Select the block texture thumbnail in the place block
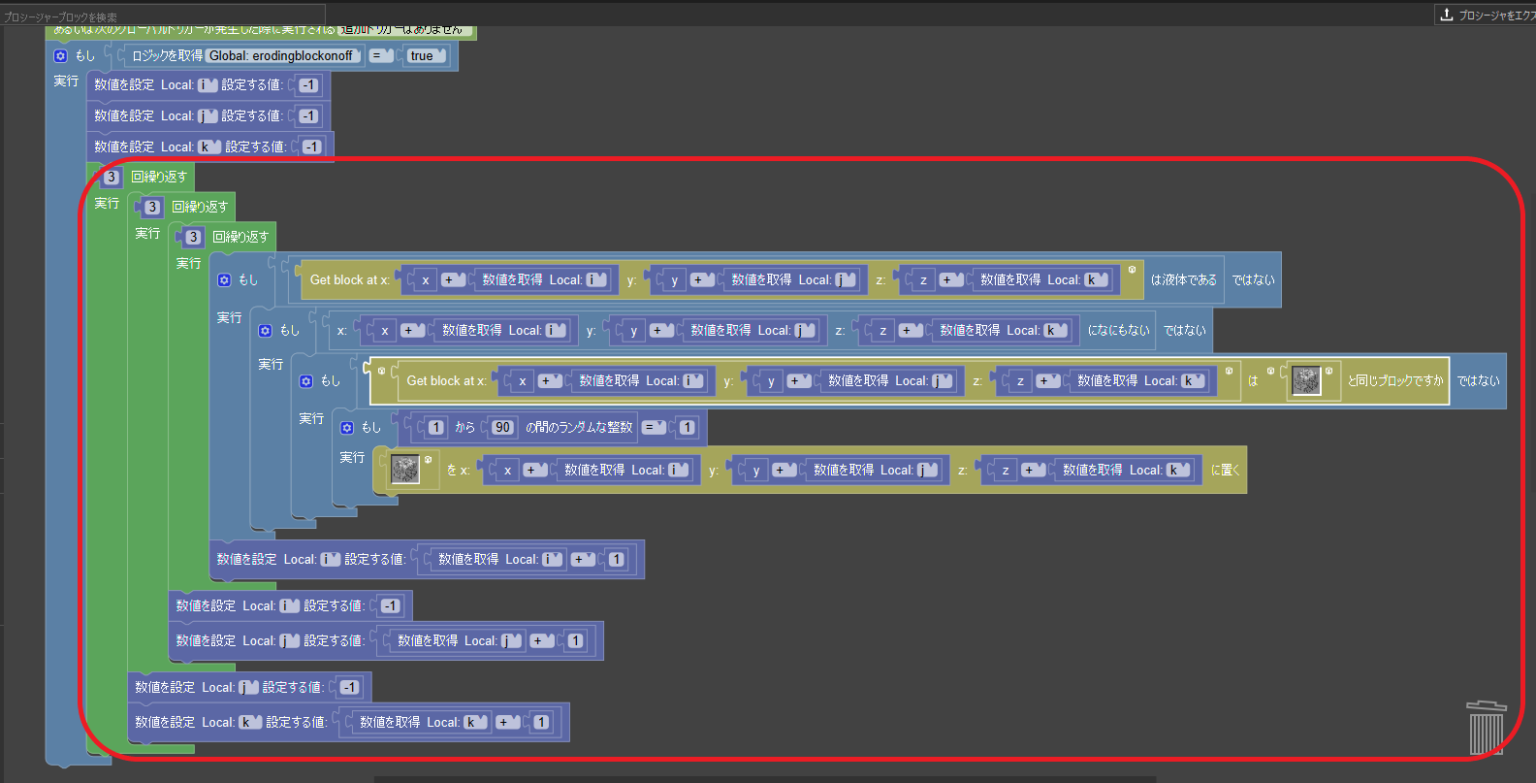 [406, 469]
